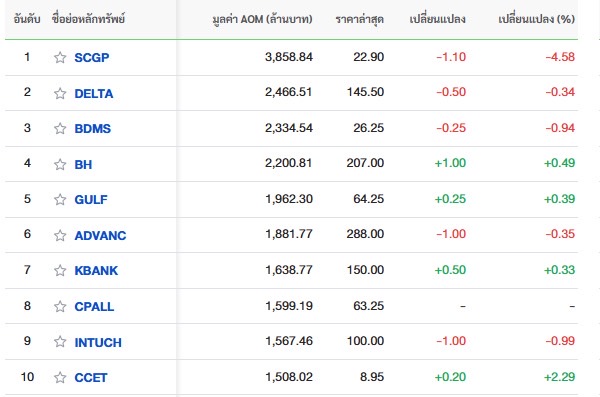This screenshot has width=600, height=397.
Task: Click the star icon beside KBANK
Action: point(60,270)
